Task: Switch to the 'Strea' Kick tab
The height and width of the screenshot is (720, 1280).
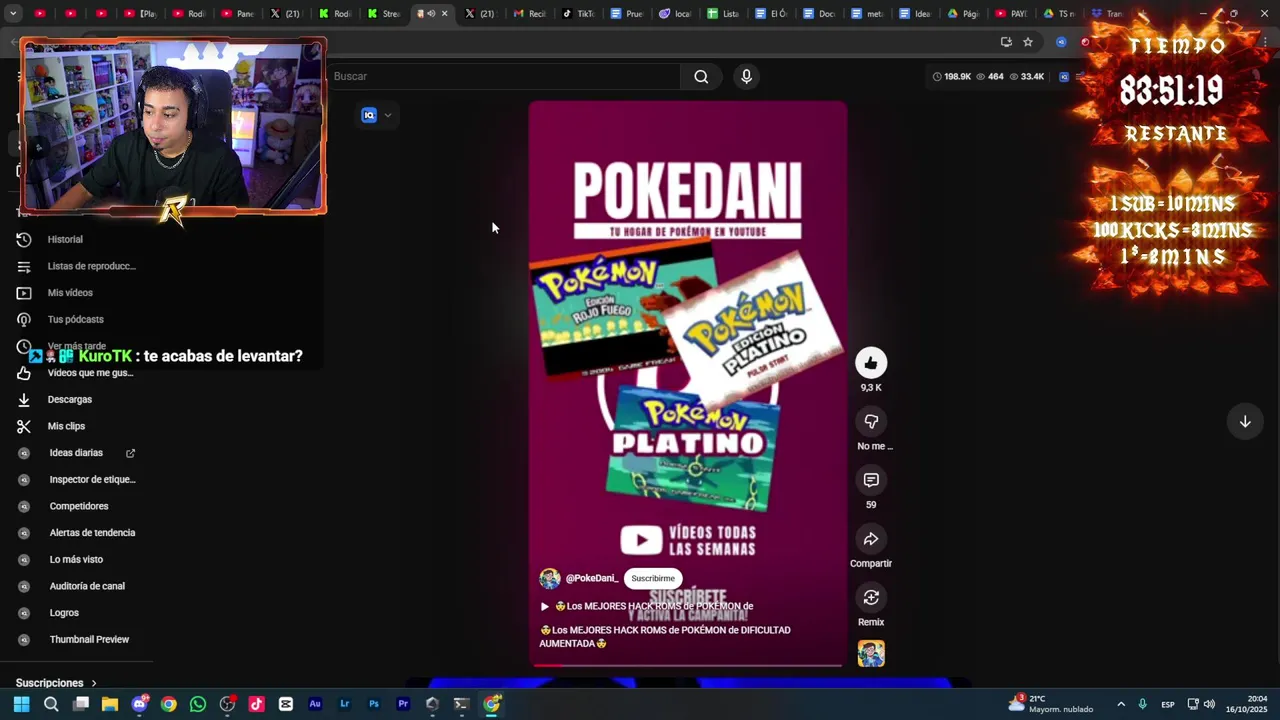Action: pyautogui.click(x=384, y=14)
